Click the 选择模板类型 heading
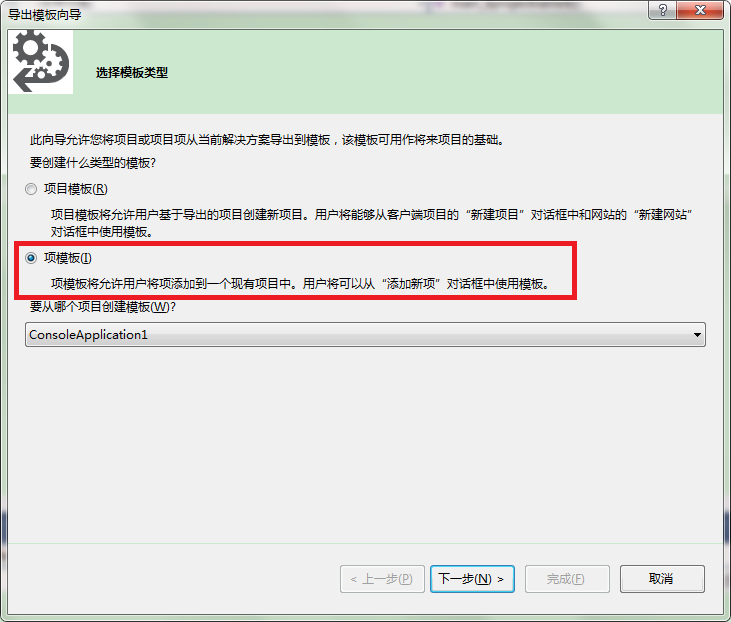The image size is (731, 622). [x=132, y=73]
